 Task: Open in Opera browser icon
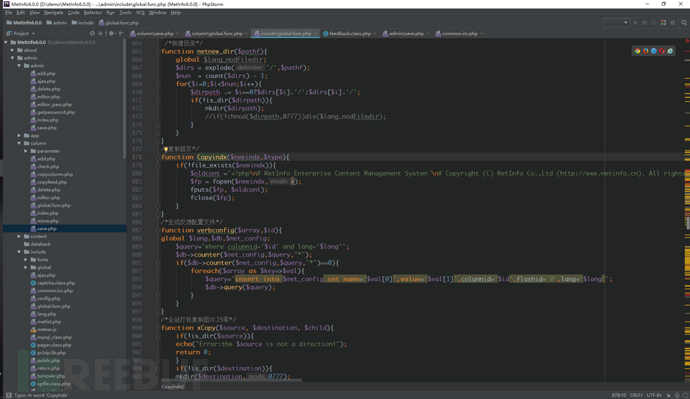662,51
